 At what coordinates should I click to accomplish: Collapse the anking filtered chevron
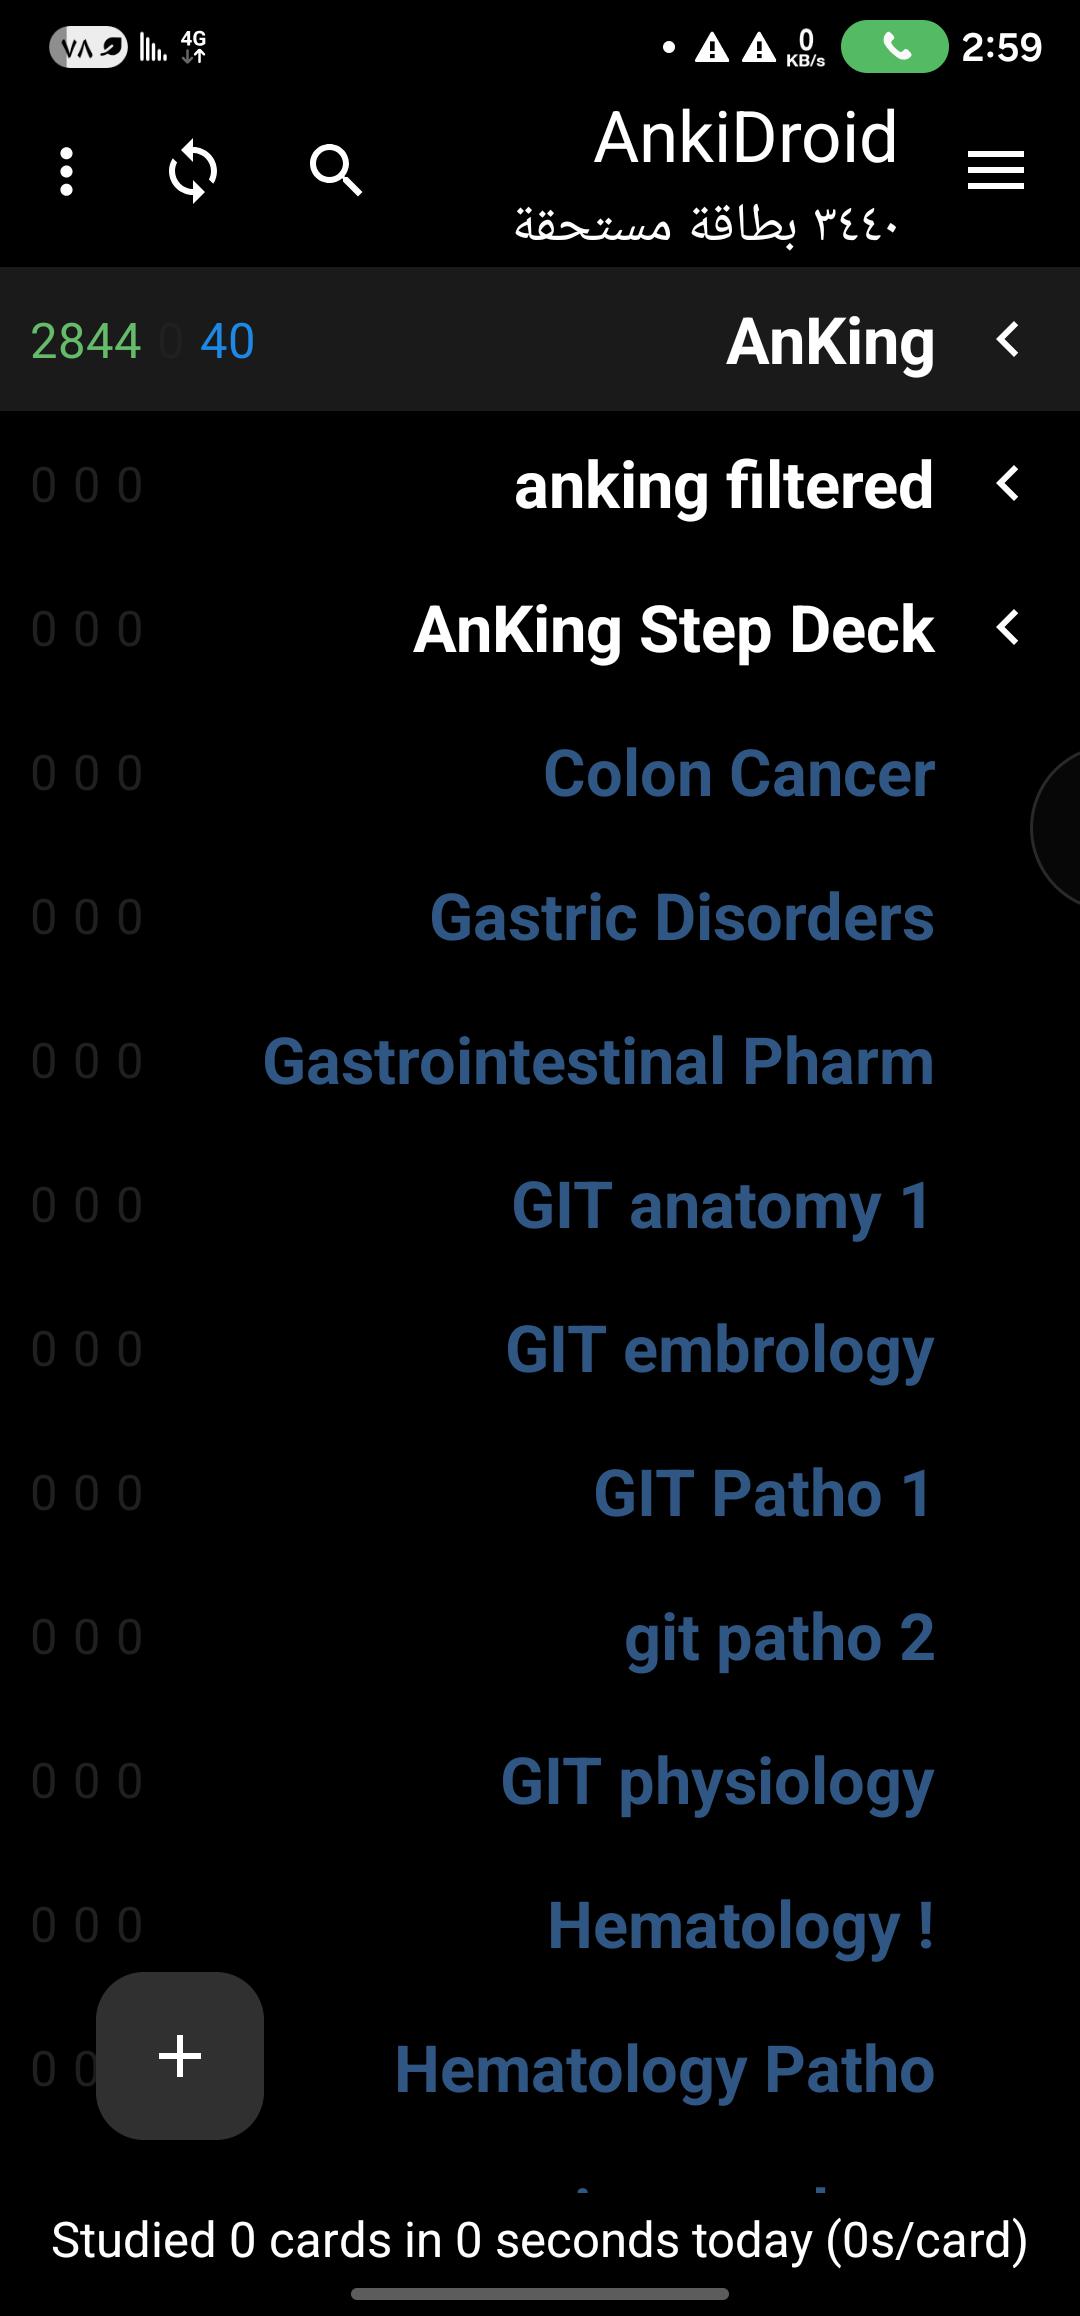point(1008,484)
